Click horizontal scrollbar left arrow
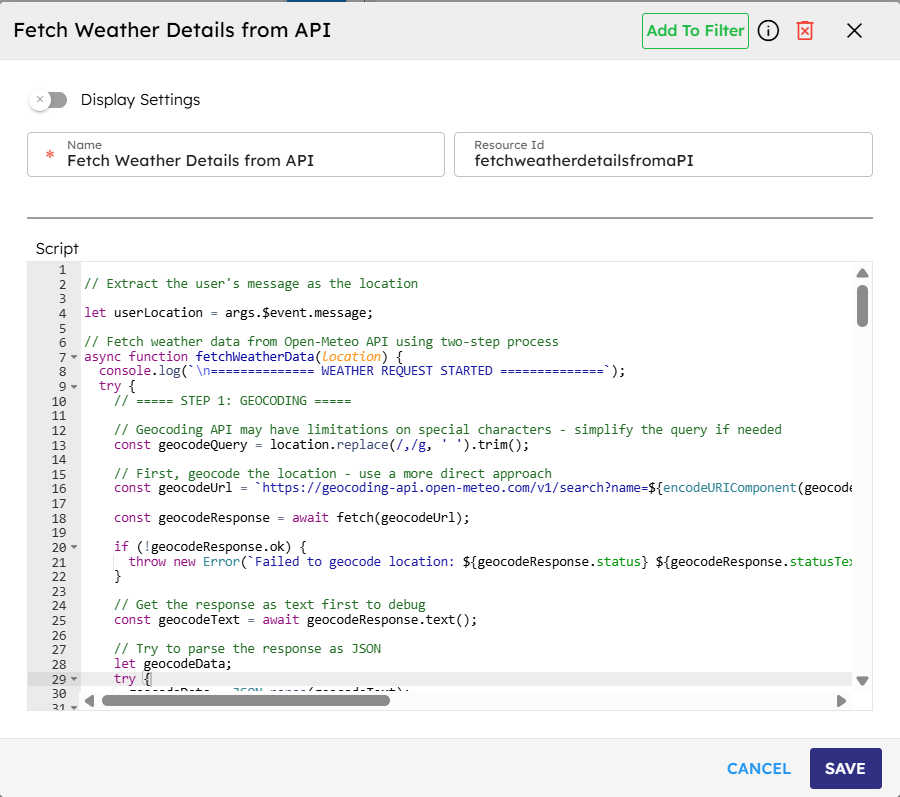Image resolution: width=900 pixels, height=797 pixels. (89, 701)
